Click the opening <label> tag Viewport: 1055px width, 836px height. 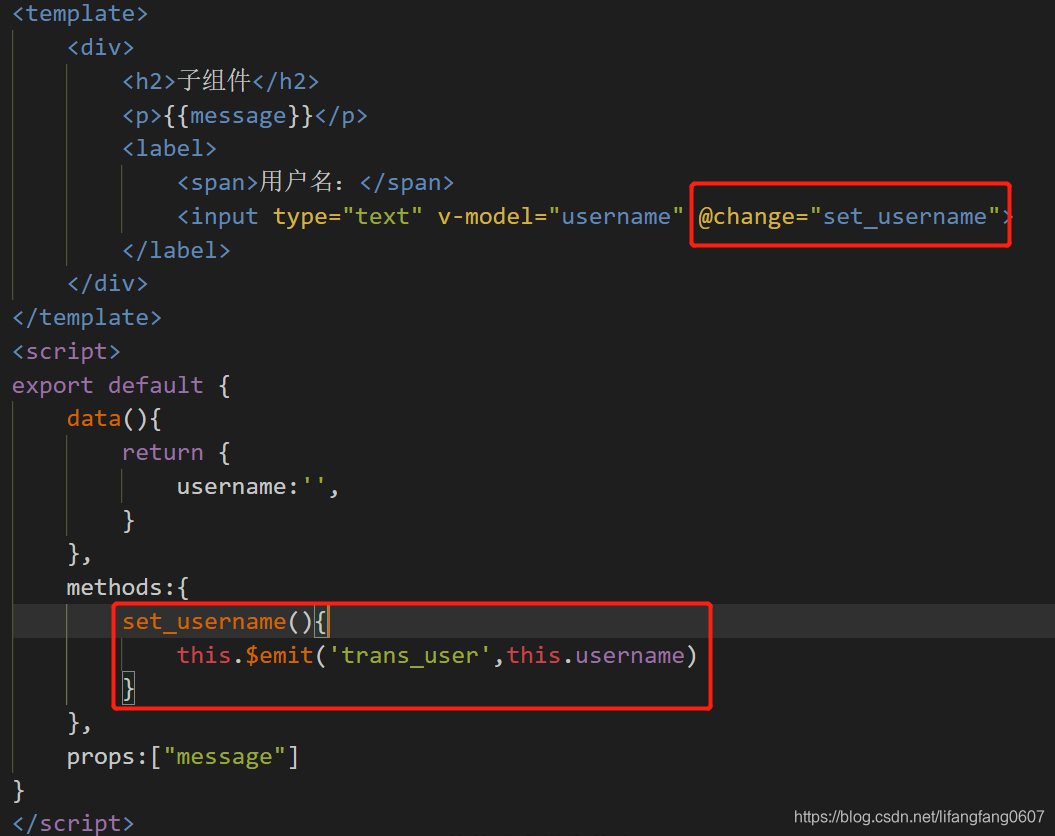tap(170, 149)
